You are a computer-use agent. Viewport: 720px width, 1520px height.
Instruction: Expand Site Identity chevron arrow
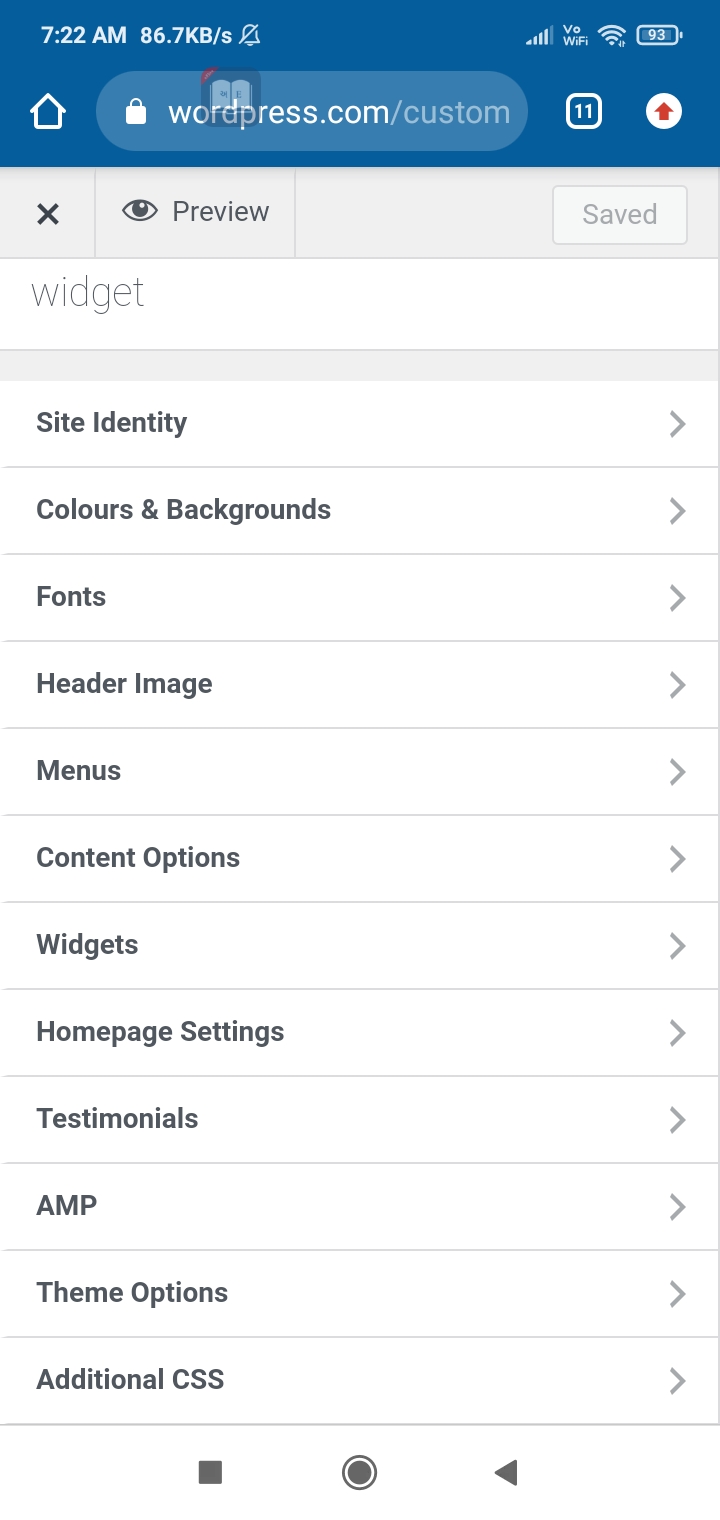pos(678,424)
